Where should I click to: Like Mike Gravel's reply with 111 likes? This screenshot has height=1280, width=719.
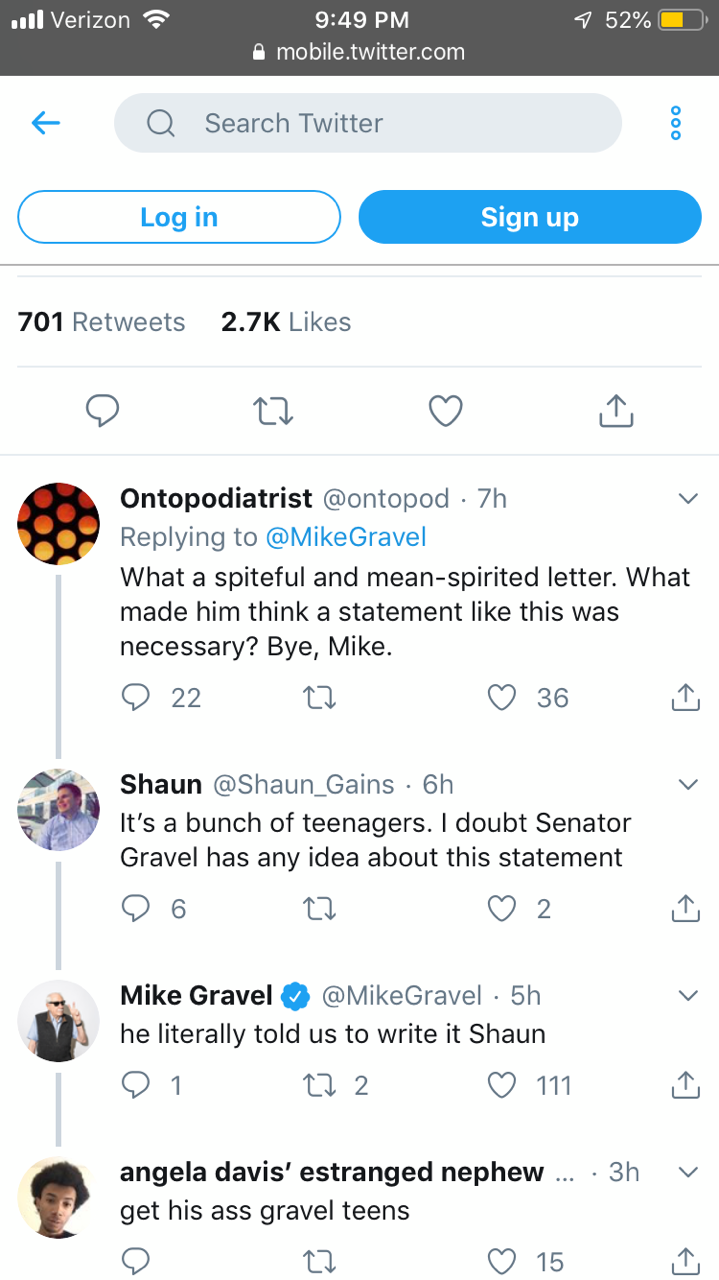[x=503, y=1085]
